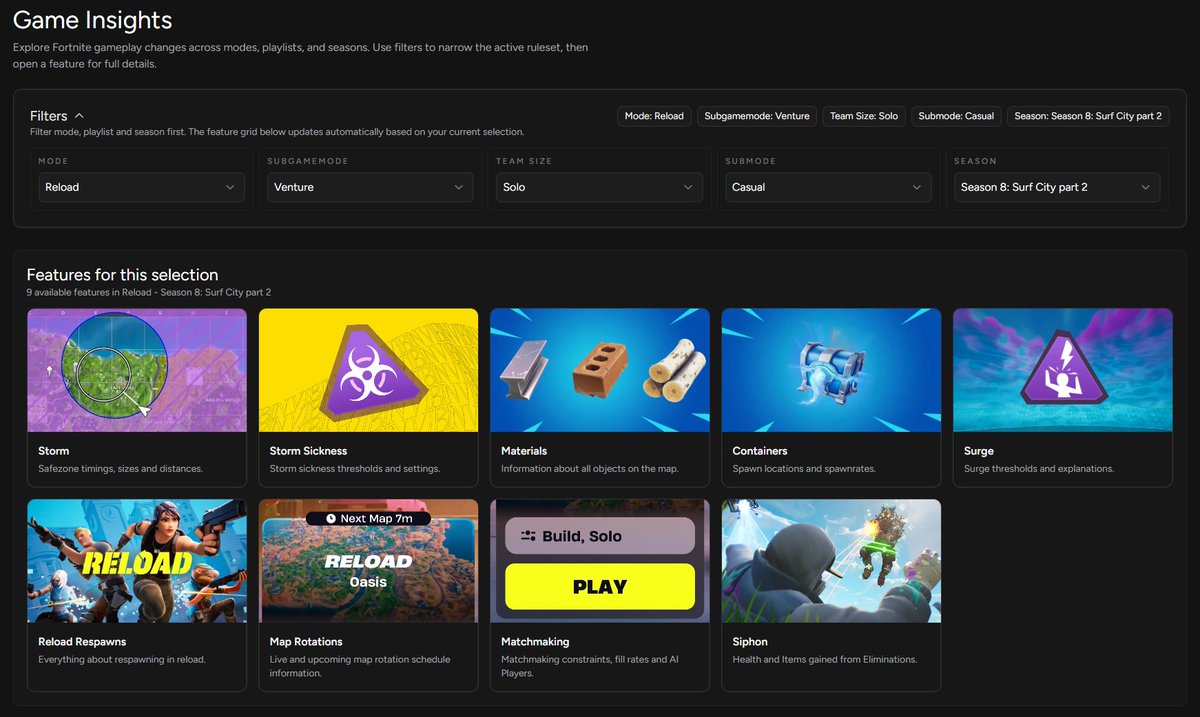This screenshot has height=717, width=1200.
Task: Click the 'Subgamemode: Venture' filter chip
Action: 757,116
